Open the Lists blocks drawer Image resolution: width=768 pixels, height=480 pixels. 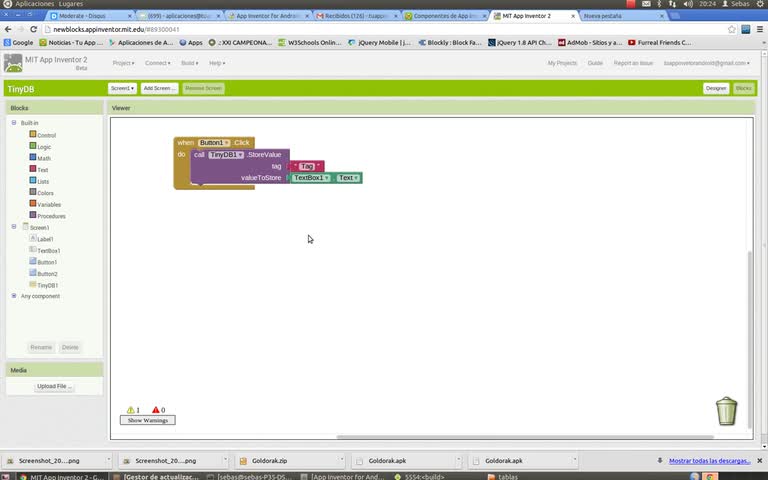point(39,181)
